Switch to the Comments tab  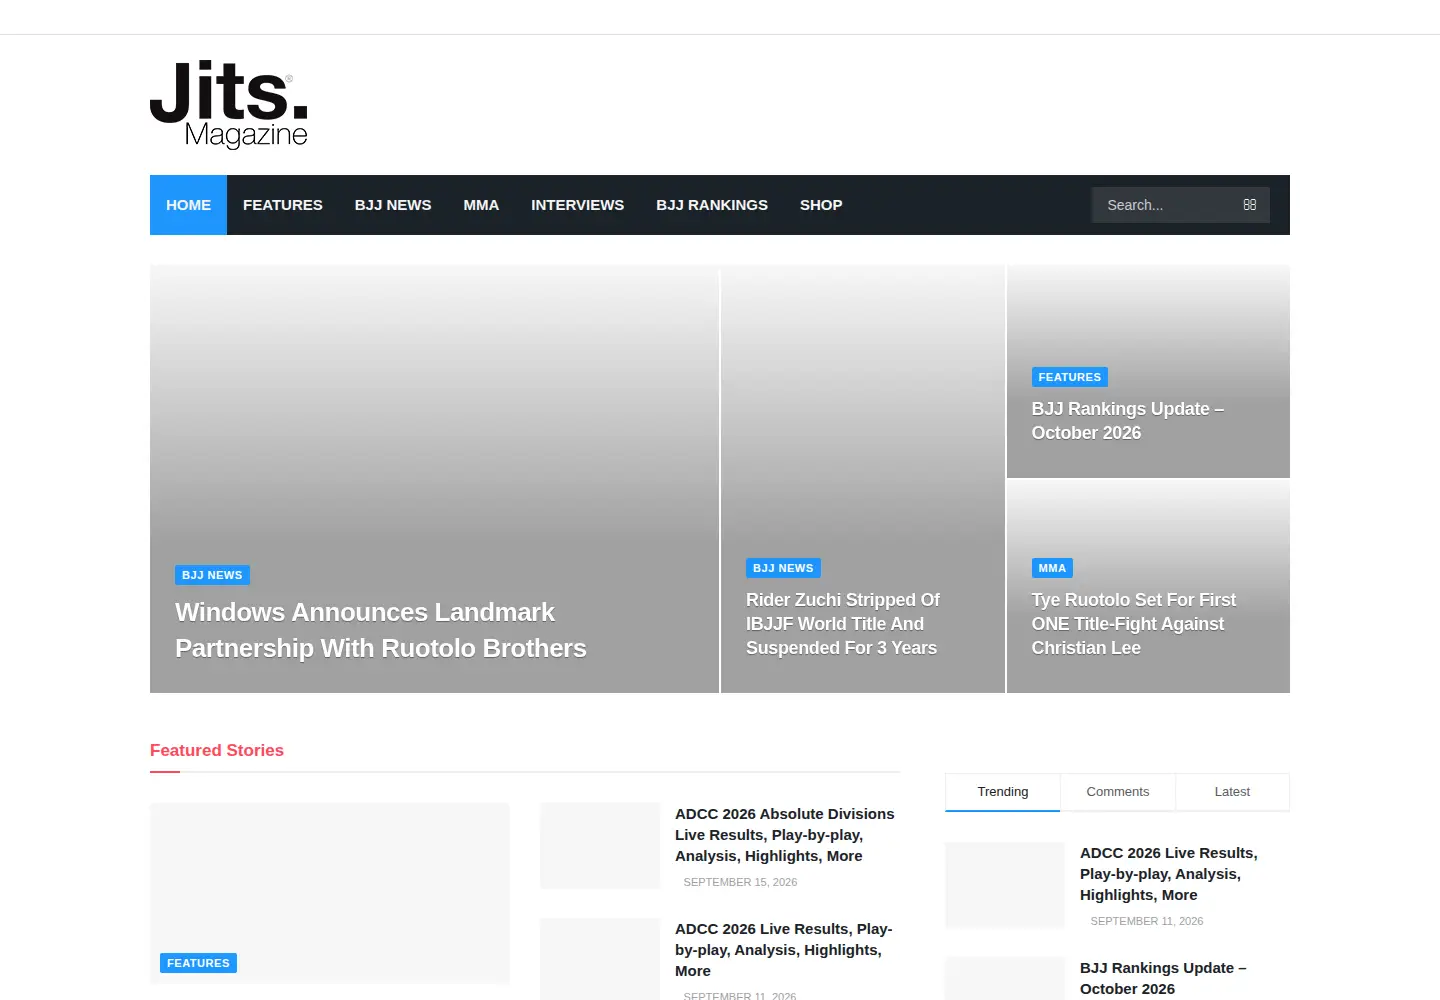click(1118, 792)
